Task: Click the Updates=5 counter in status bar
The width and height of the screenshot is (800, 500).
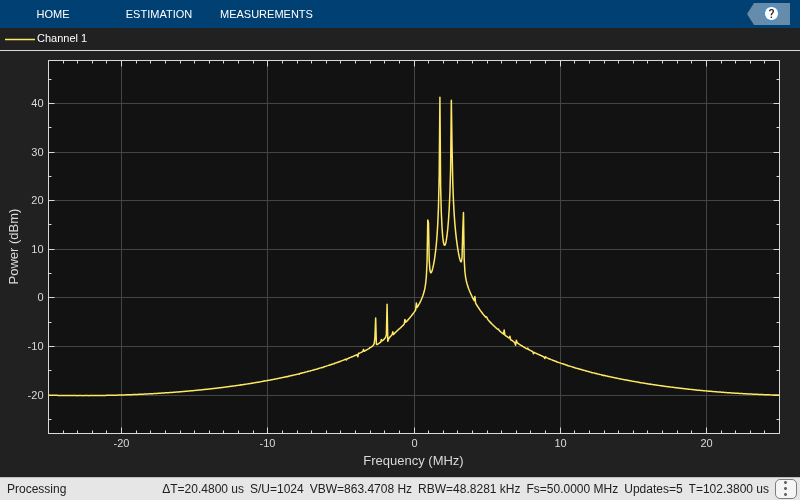Action: click(653, 489)
